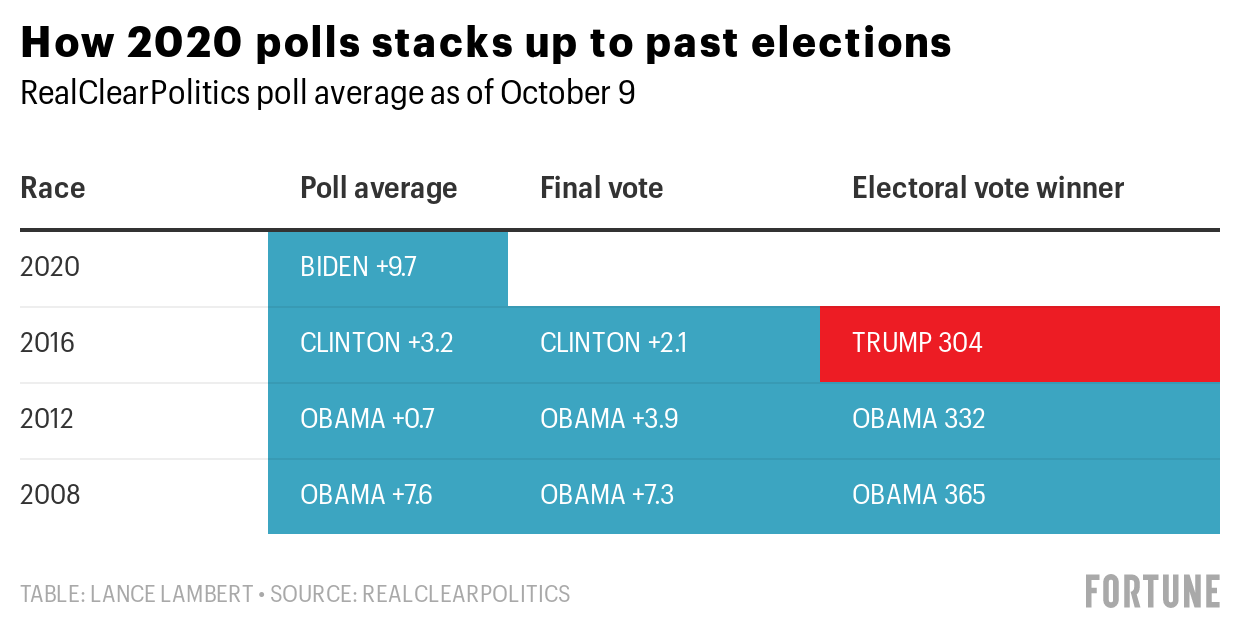Select the Poll average column header
Screen dimensions: 1240x634
pos(378,188)
